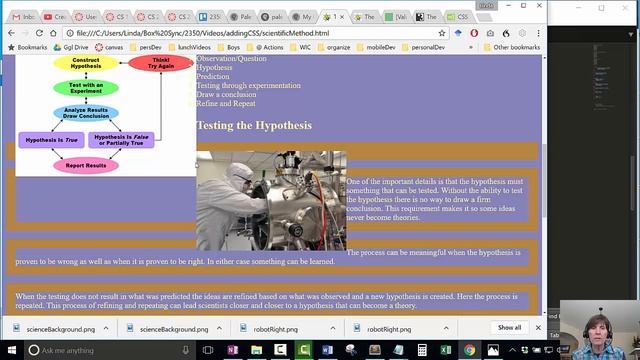
Task: Switch to the My tab
Action: pyautogui.click(x=302, y=17)
